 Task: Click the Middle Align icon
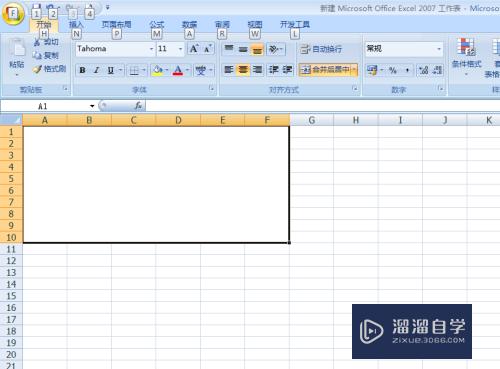click(243, 49)
